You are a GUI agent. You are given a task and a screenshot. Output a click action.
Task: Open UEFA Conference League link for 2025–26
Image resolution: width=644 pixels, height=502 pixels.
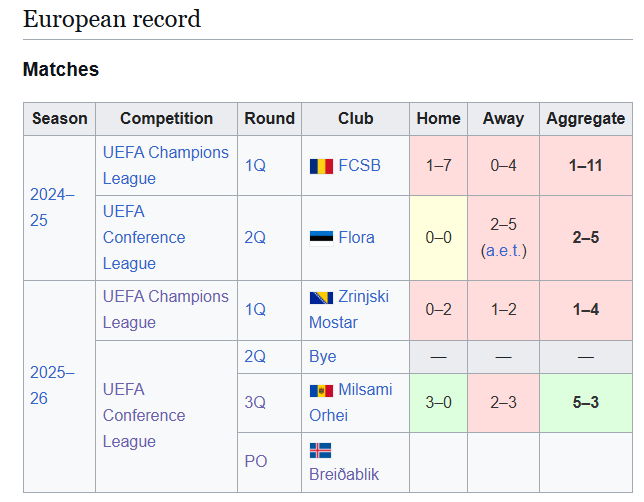[x=144, y=415]
